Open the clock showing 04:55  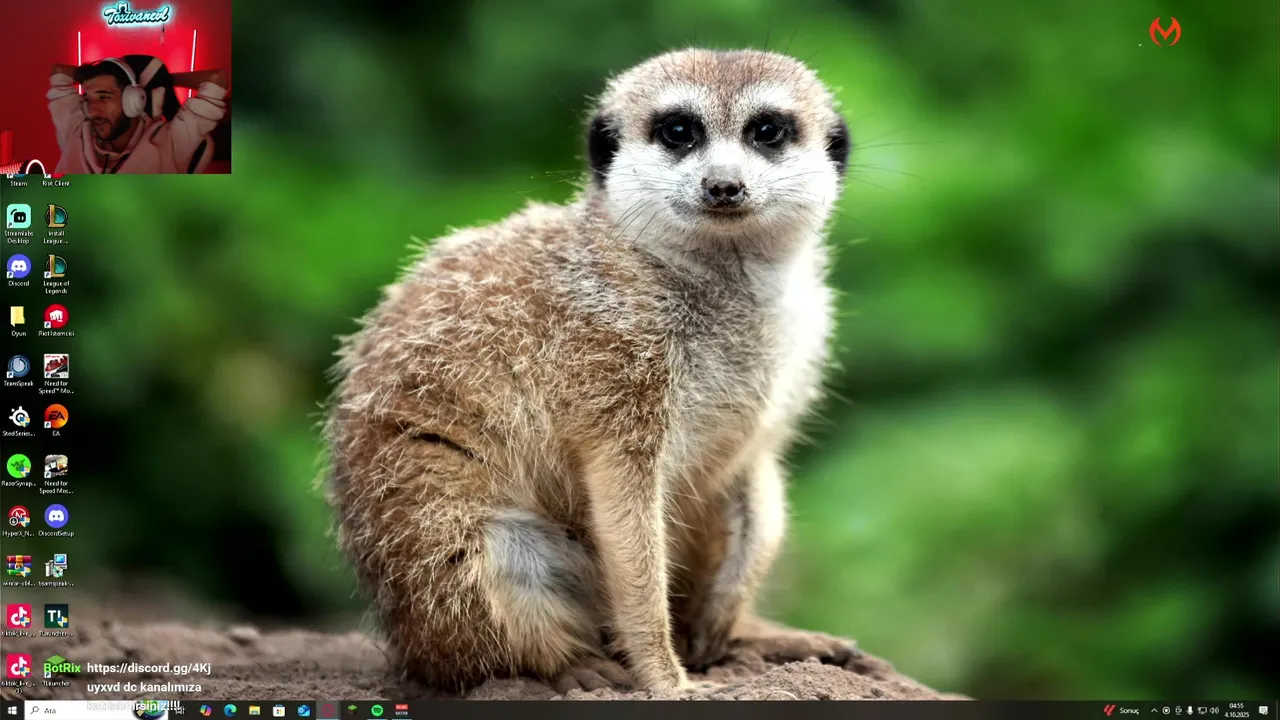point(1237,711)
